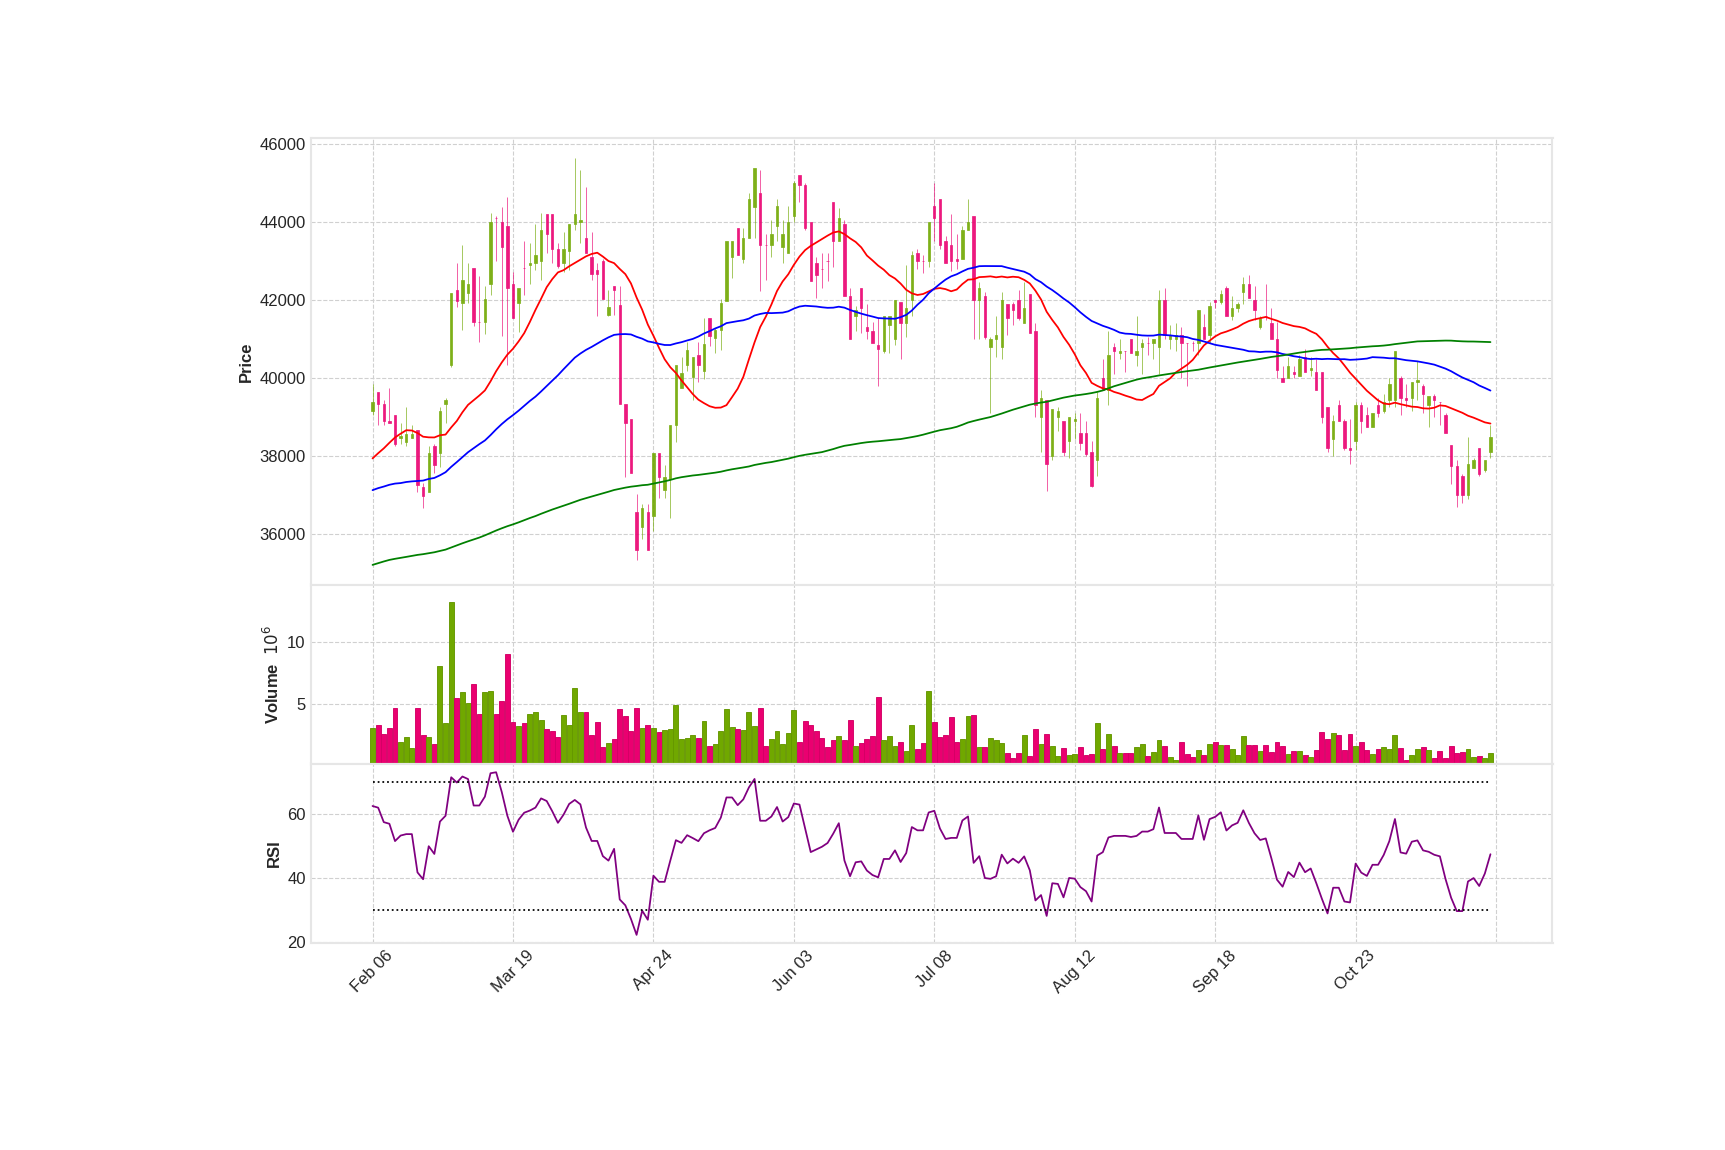Click the Aug 12 date label
The image size is (1725, 1150).
pyautogui.click(x=1073, y=971)
